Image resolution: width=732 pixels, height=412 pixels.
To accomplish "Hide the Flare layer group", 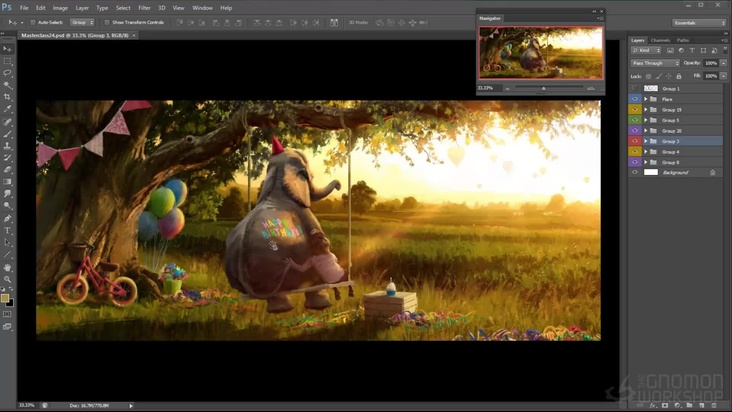I will click(x=635, y=99).
